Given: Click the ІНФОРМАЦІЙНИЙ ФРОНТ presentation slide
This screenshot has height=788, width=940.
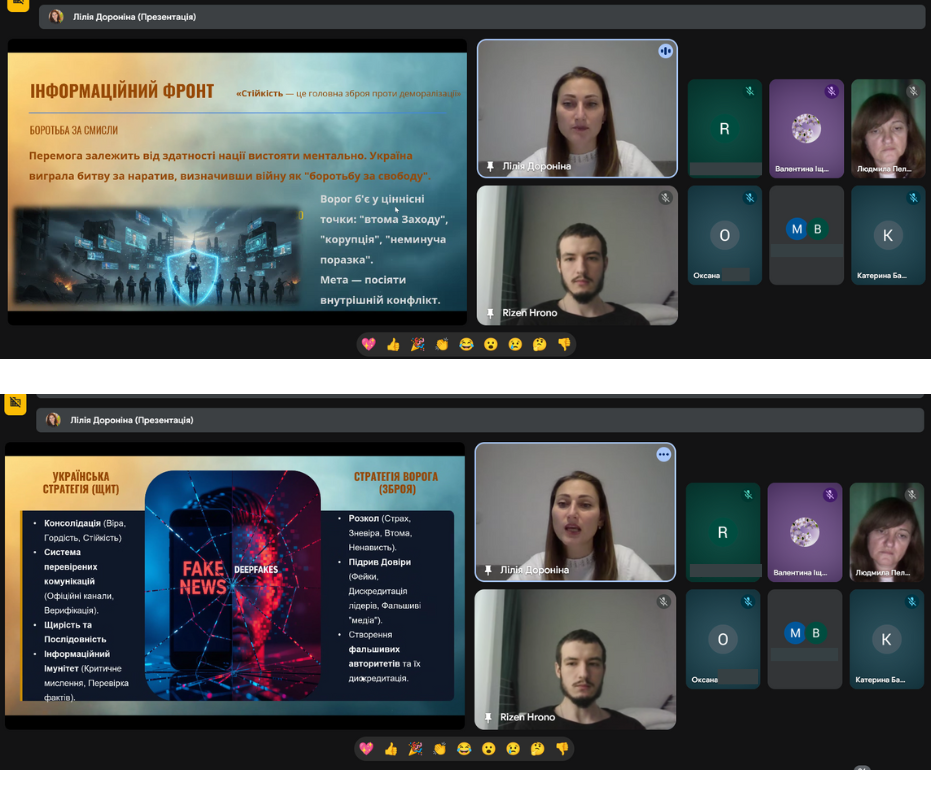Looking at the screenshot, I should [237, 182].
